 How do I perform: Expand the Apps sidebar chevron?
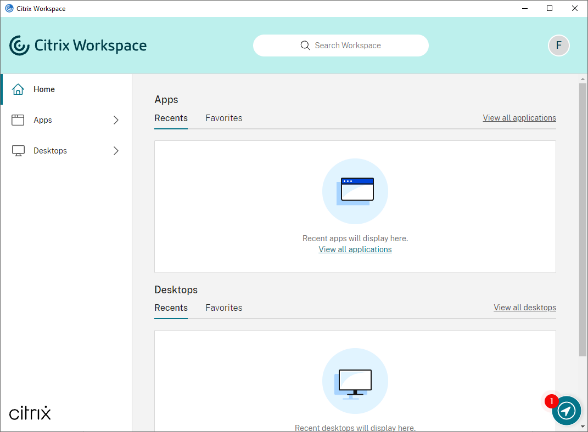coord(116,120)
